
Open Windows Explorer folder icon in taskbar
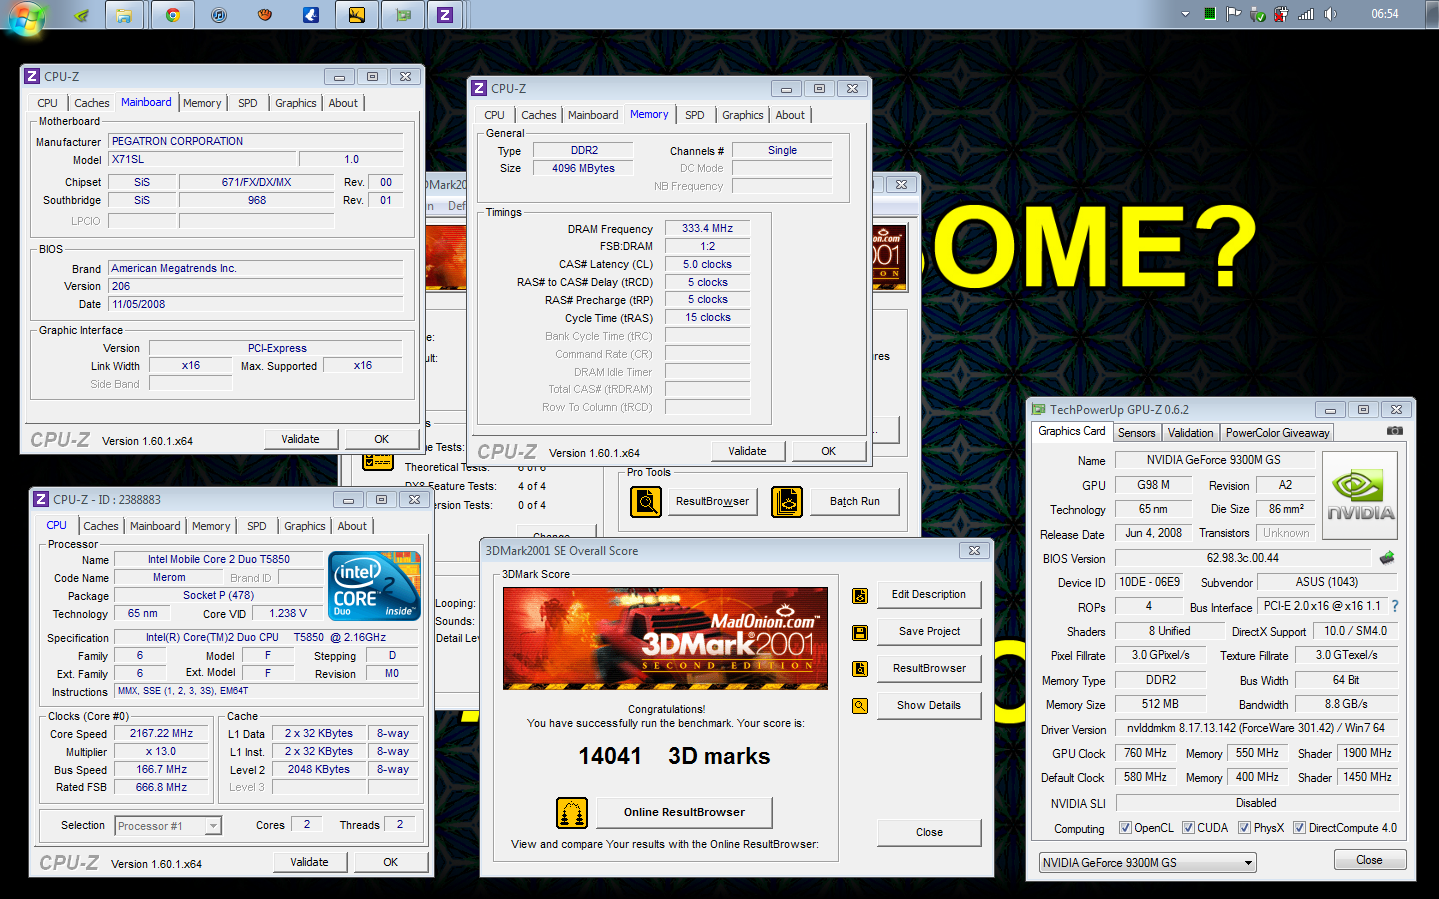pyautogui.click(x=123, y=15)
